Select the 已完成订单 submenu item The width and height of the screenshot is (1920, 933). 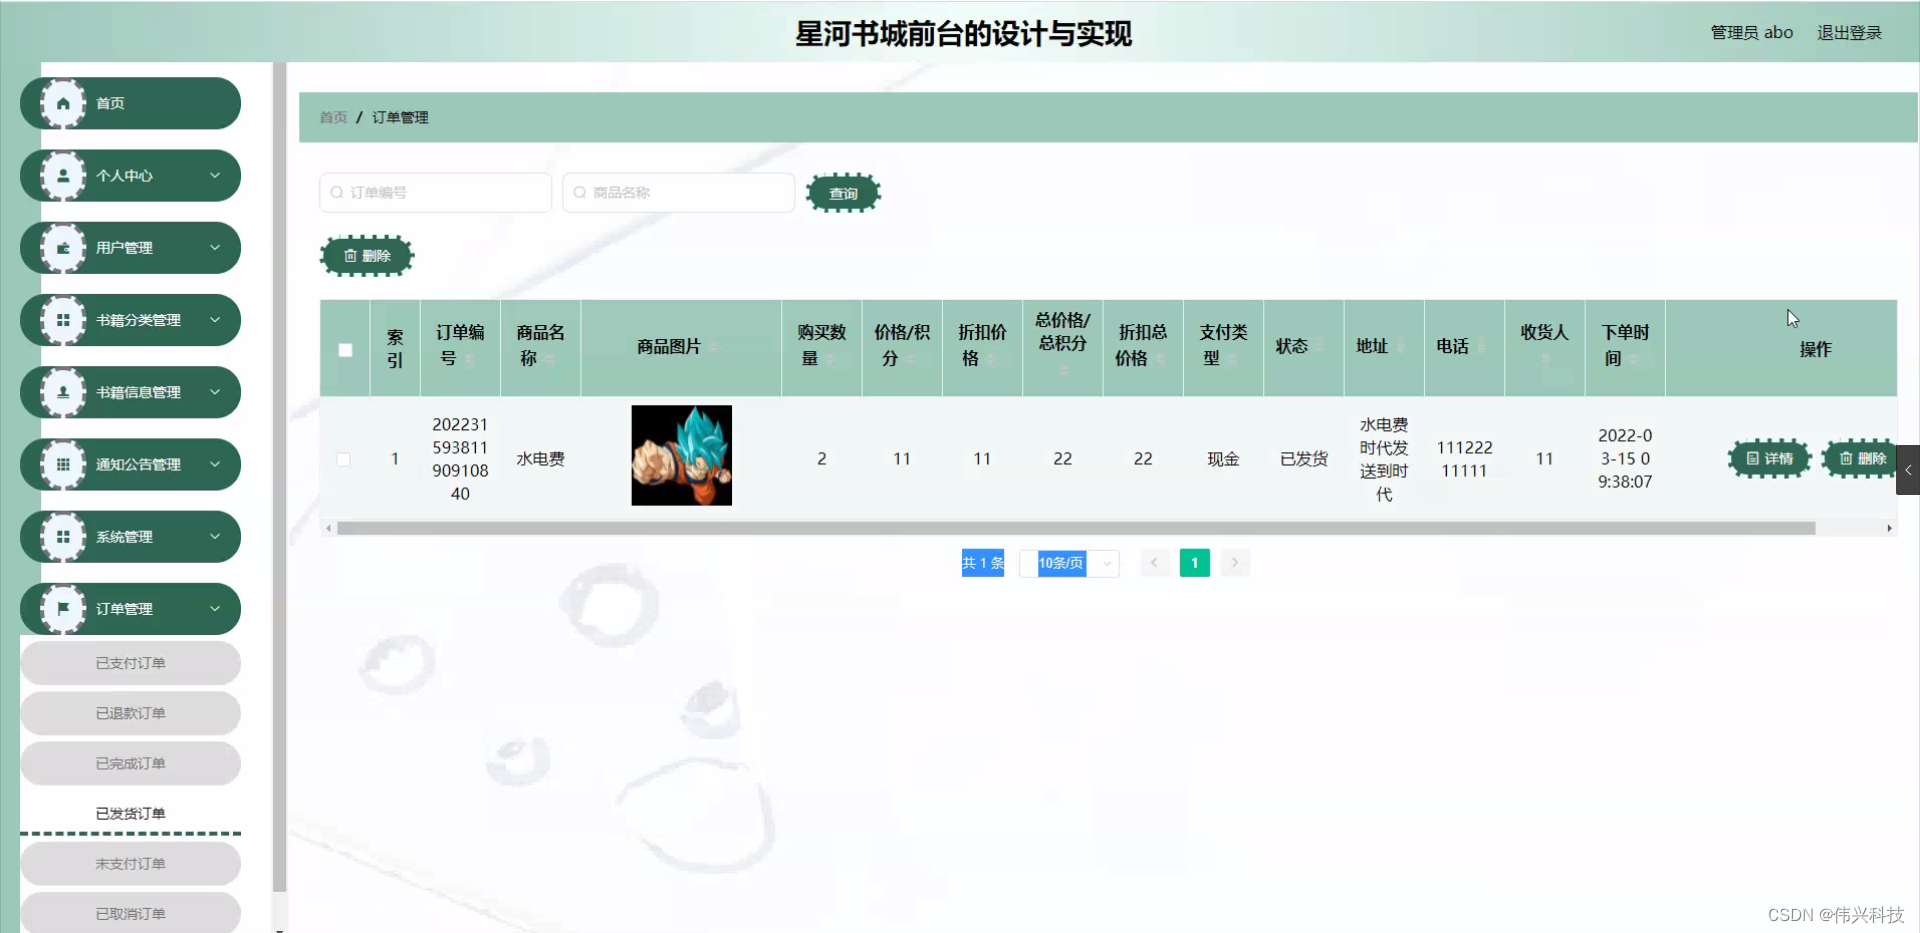130,763
